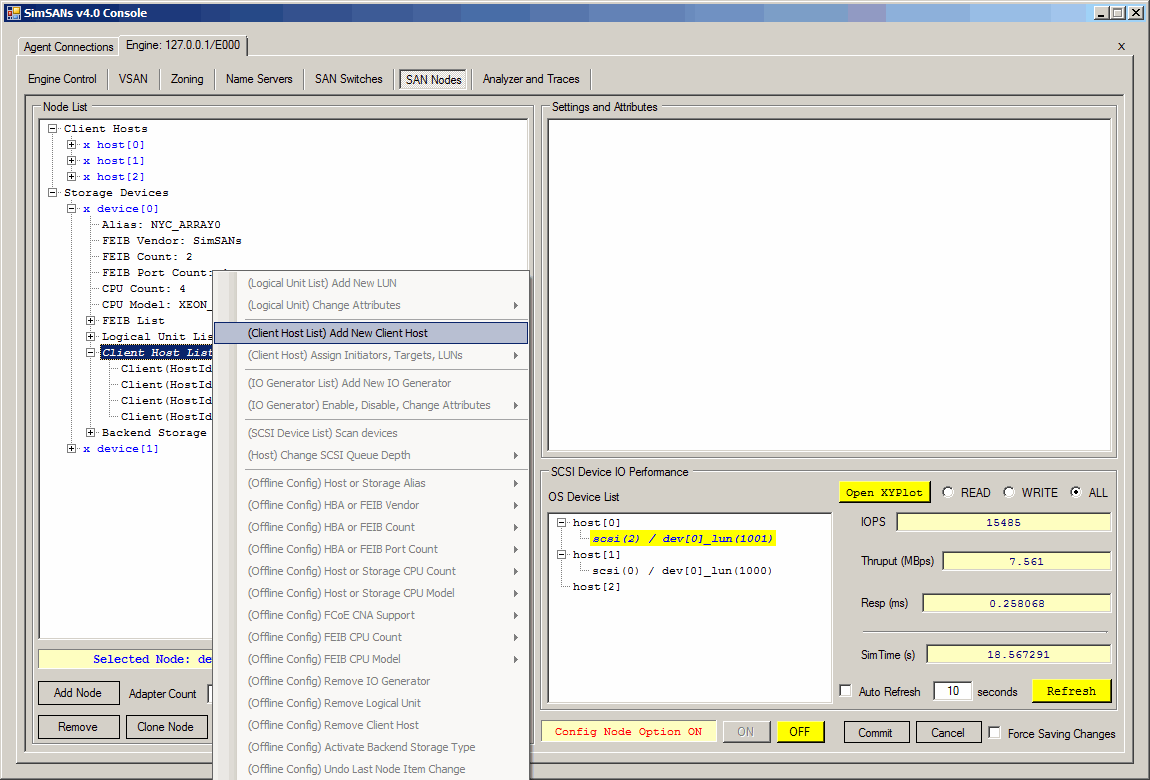The width and height of the screenshot is (1150, 780).
Task: Select the READ radio button
Action: click(x=947, y=492)
